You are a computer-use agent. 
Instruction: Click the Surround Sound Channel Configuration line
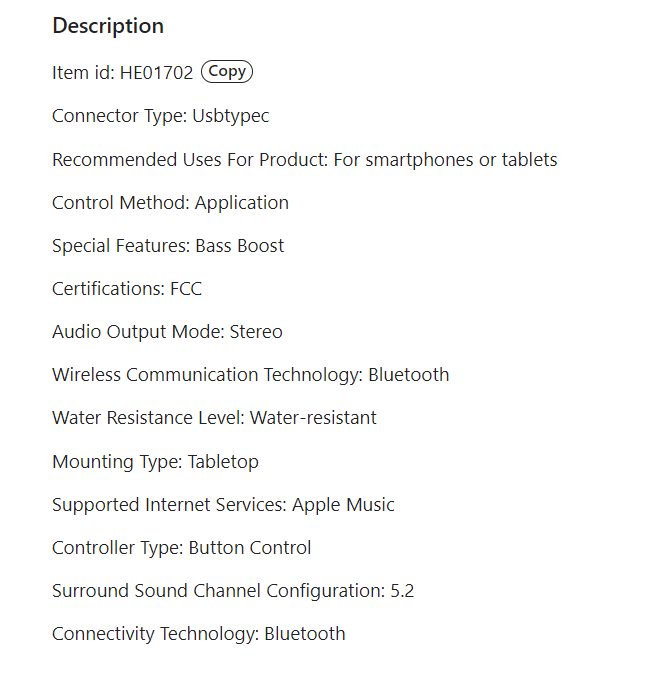232,591
